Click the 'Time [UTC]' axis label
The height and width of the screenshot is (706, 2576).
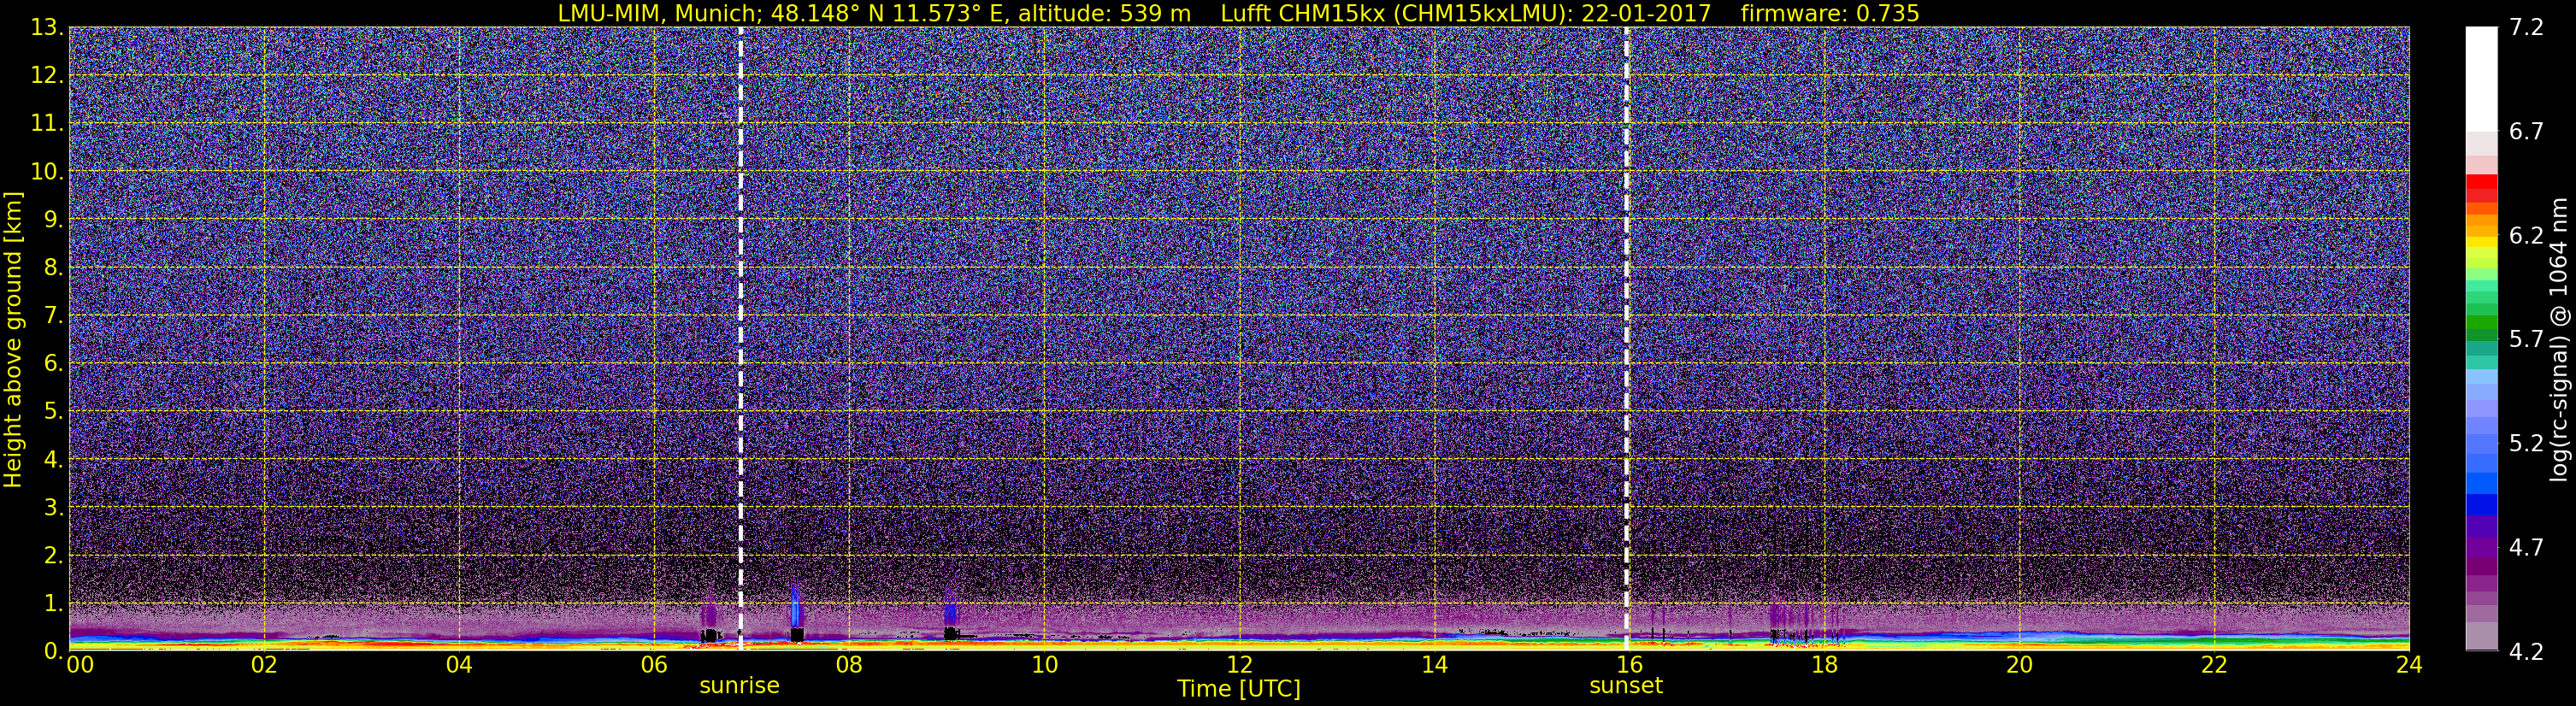[1239, 689]
